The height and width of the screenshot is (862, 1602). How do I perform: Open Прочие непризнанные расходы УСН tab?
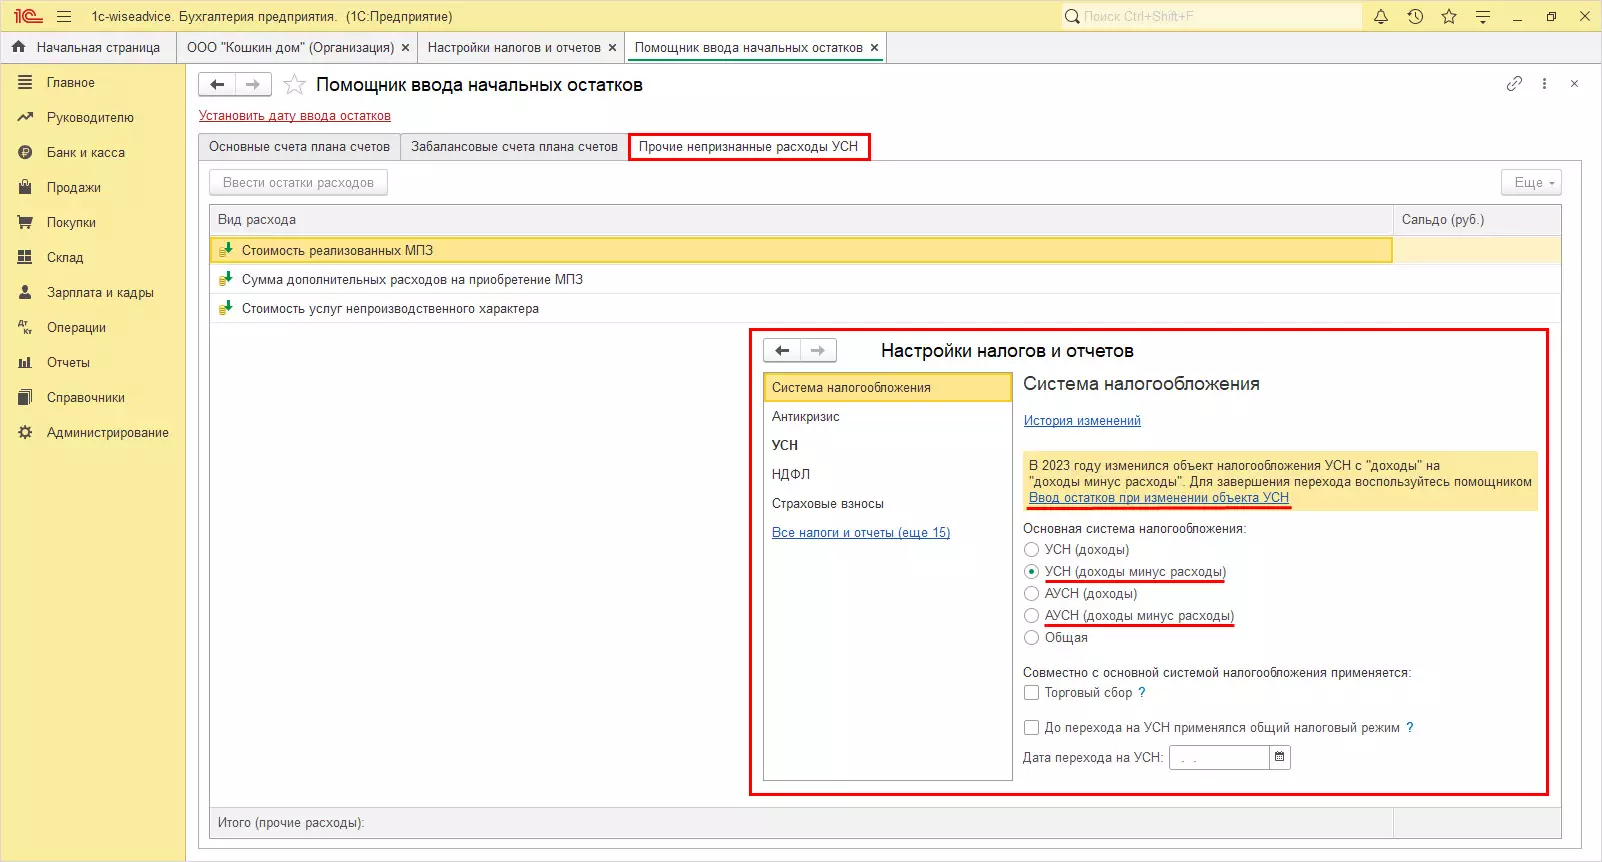coord(748,146)
